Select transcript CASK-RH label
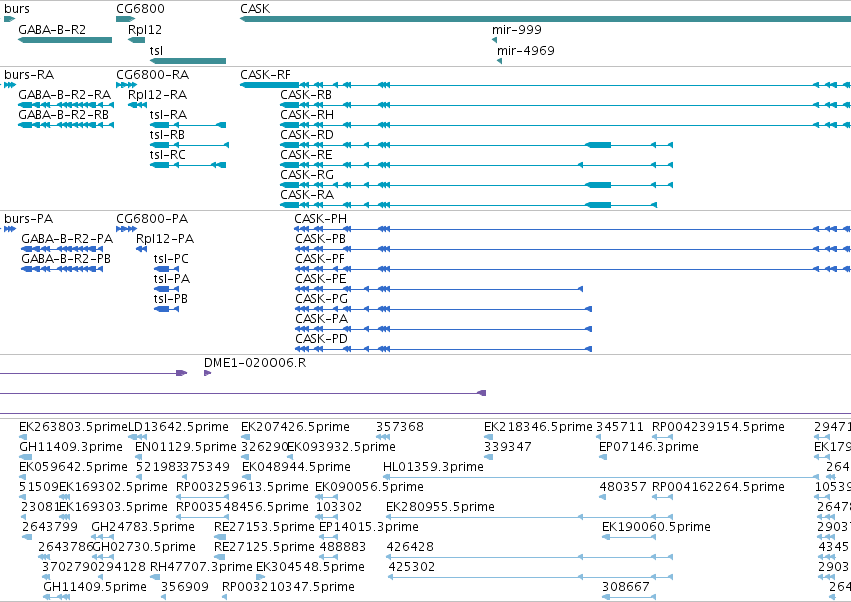Viewport: 851px width, 602px height. coord(307,115)
